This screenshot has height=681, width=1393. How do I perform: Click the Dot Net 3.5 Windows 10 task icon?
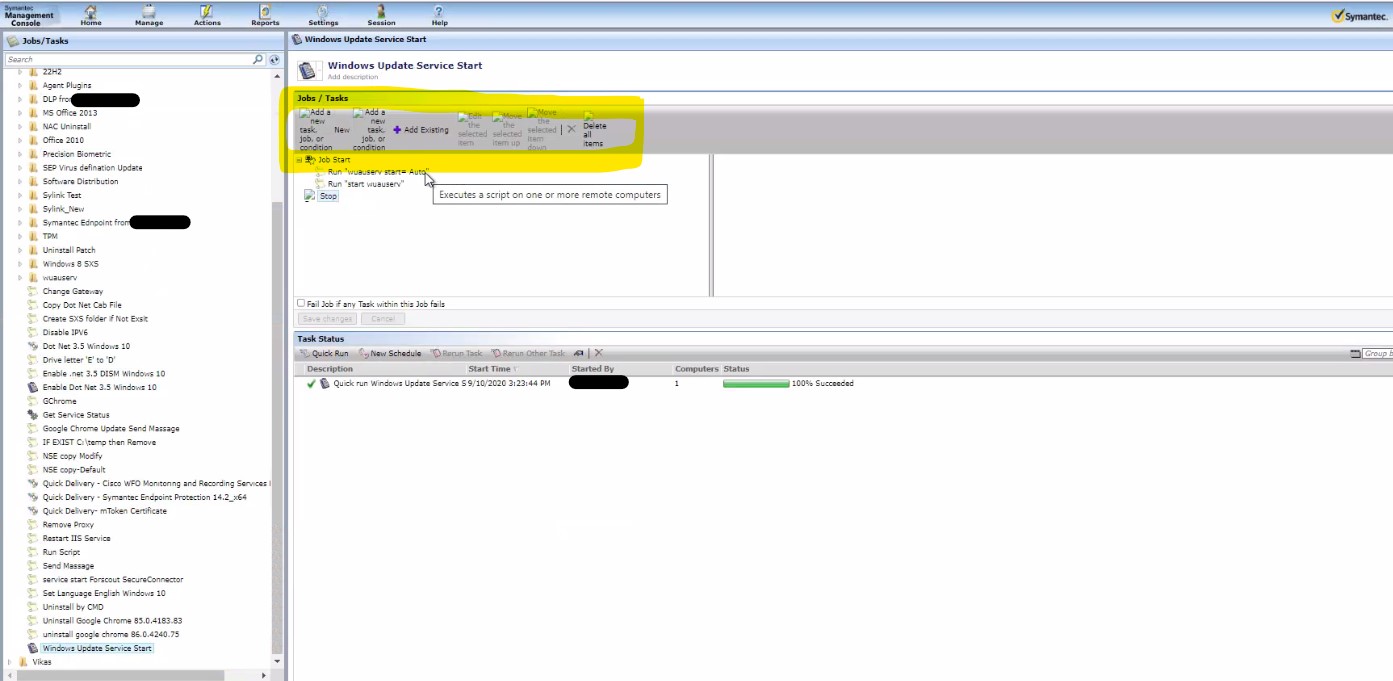point(33,346)
